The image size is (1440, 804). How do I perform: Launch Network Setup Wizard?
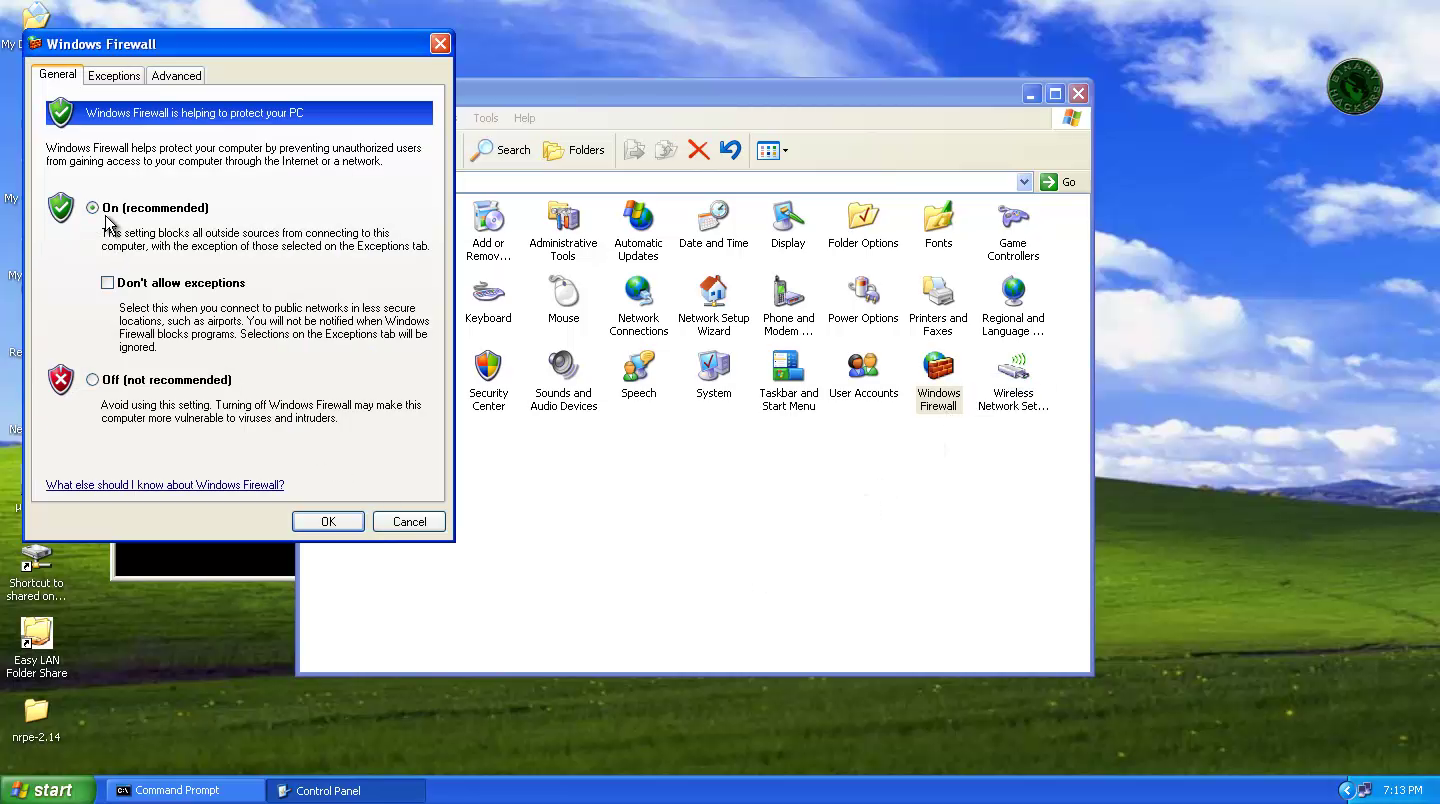click(x=713, y=306)
